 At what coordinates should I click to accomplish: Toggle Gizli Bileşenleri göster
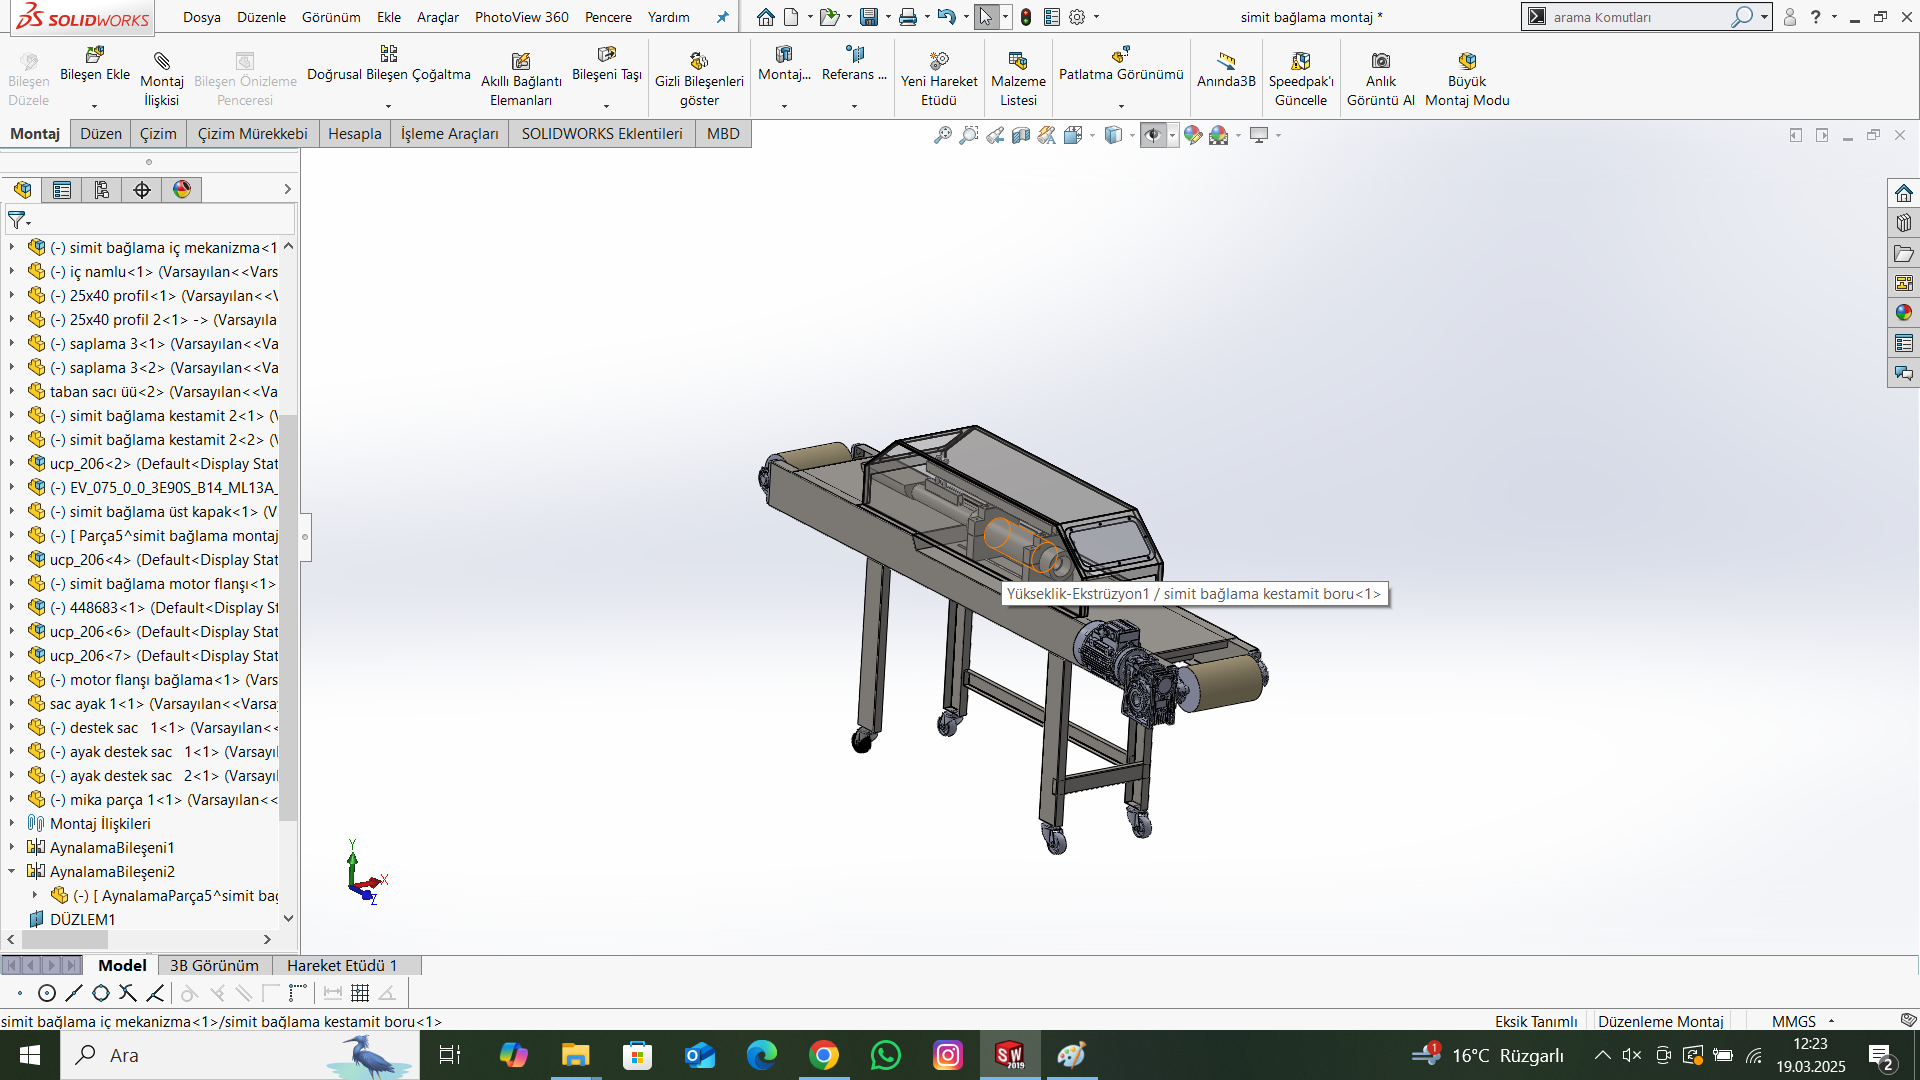698,62
